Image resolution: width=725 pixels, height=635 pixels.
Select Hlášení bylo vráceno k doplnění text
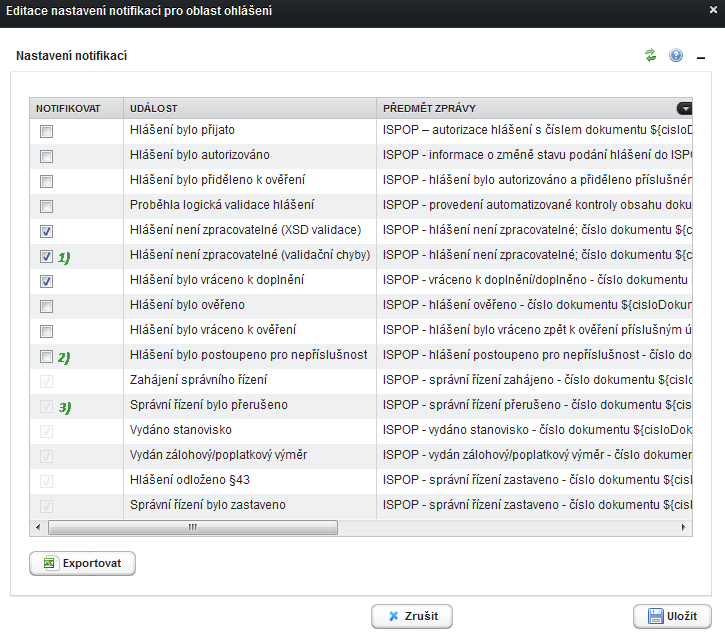217,280
